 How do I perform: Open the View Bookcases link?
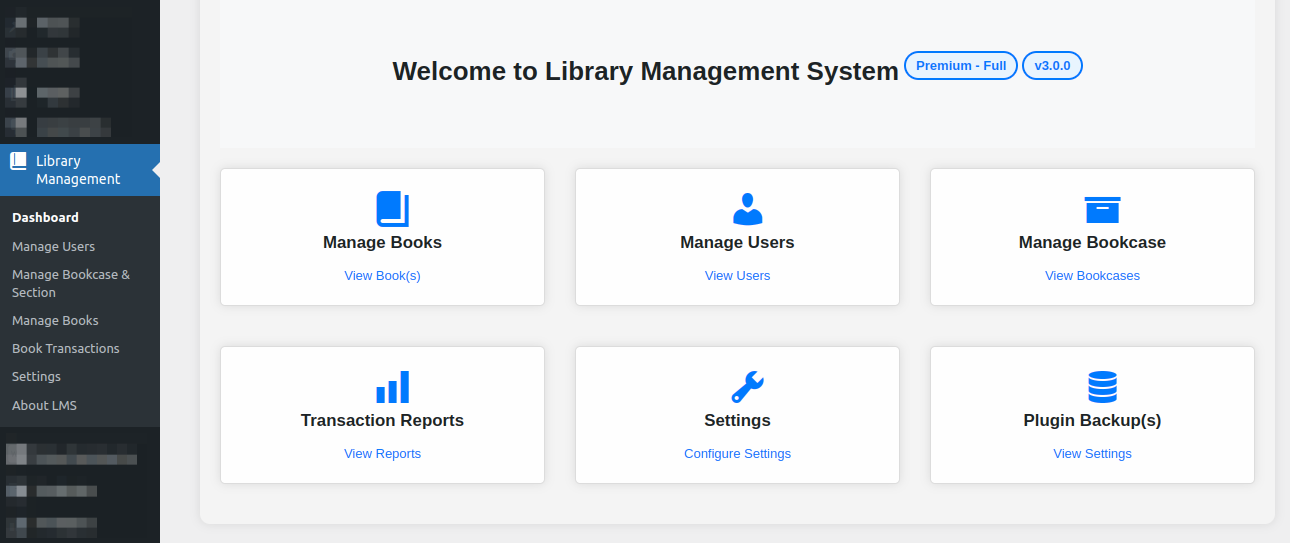coord(1092,276)
